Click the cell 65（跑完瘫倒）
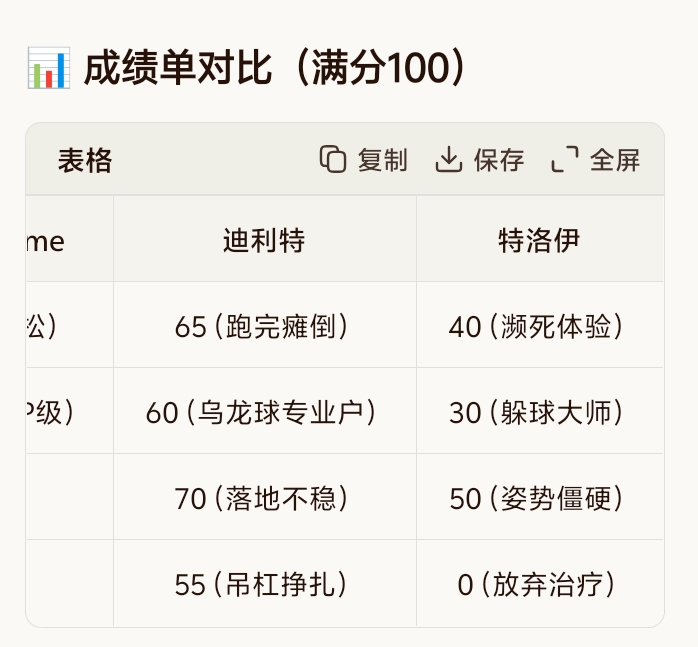This screenshot has height=647, width=698. tap(264, 326)
